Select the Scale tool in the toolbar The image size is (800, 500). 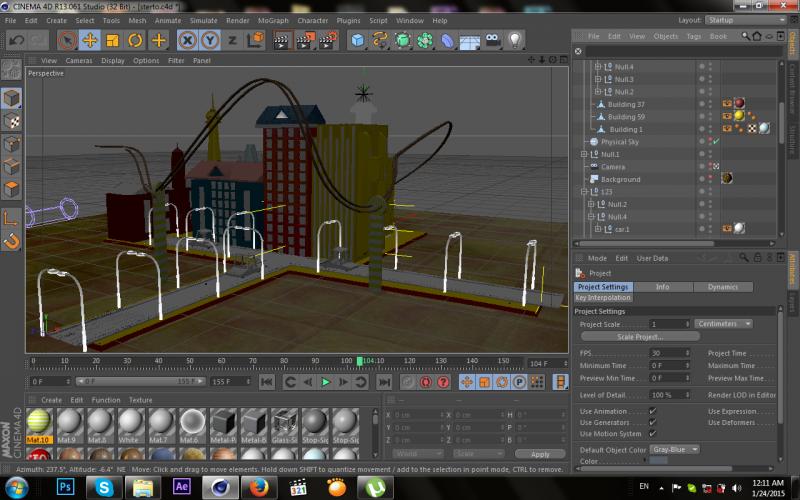112,41
